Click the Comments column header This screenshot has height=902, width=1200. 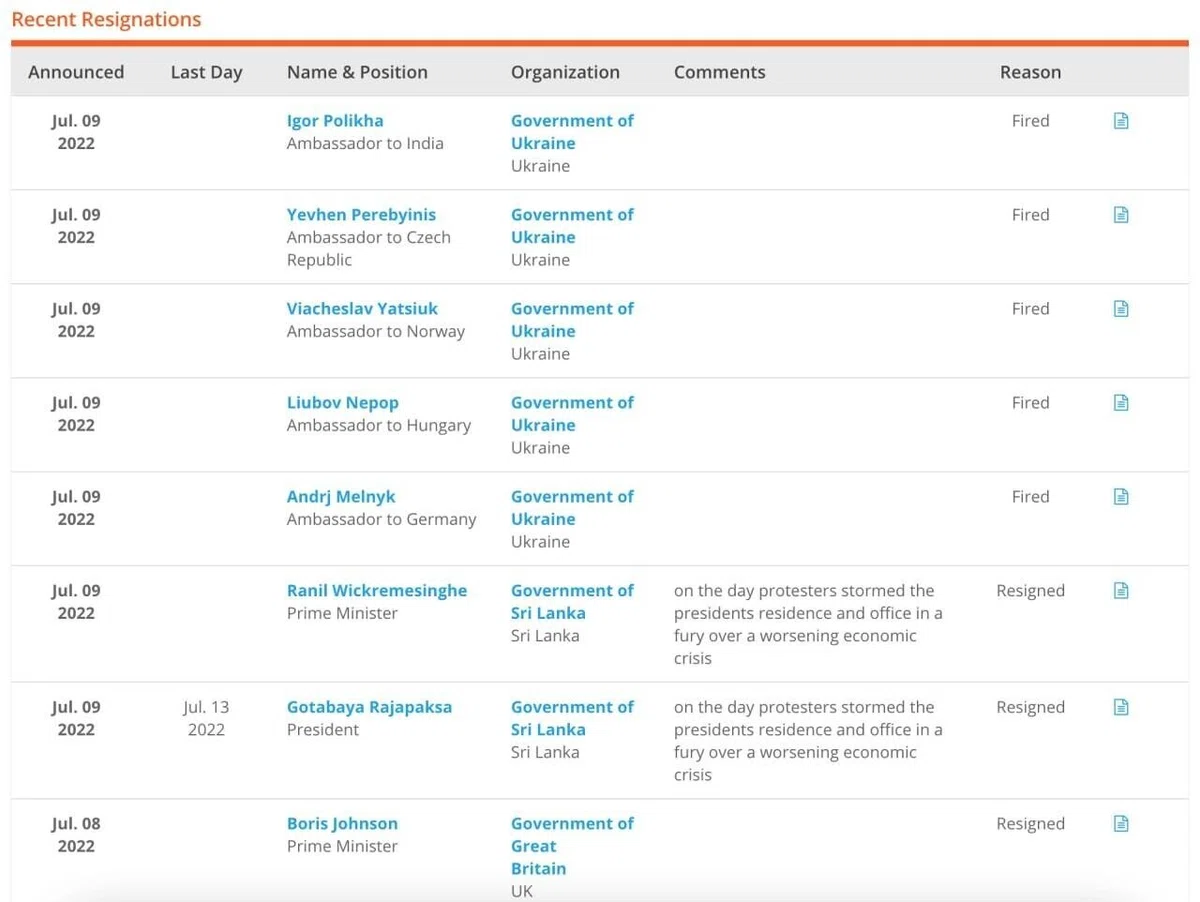719,72
